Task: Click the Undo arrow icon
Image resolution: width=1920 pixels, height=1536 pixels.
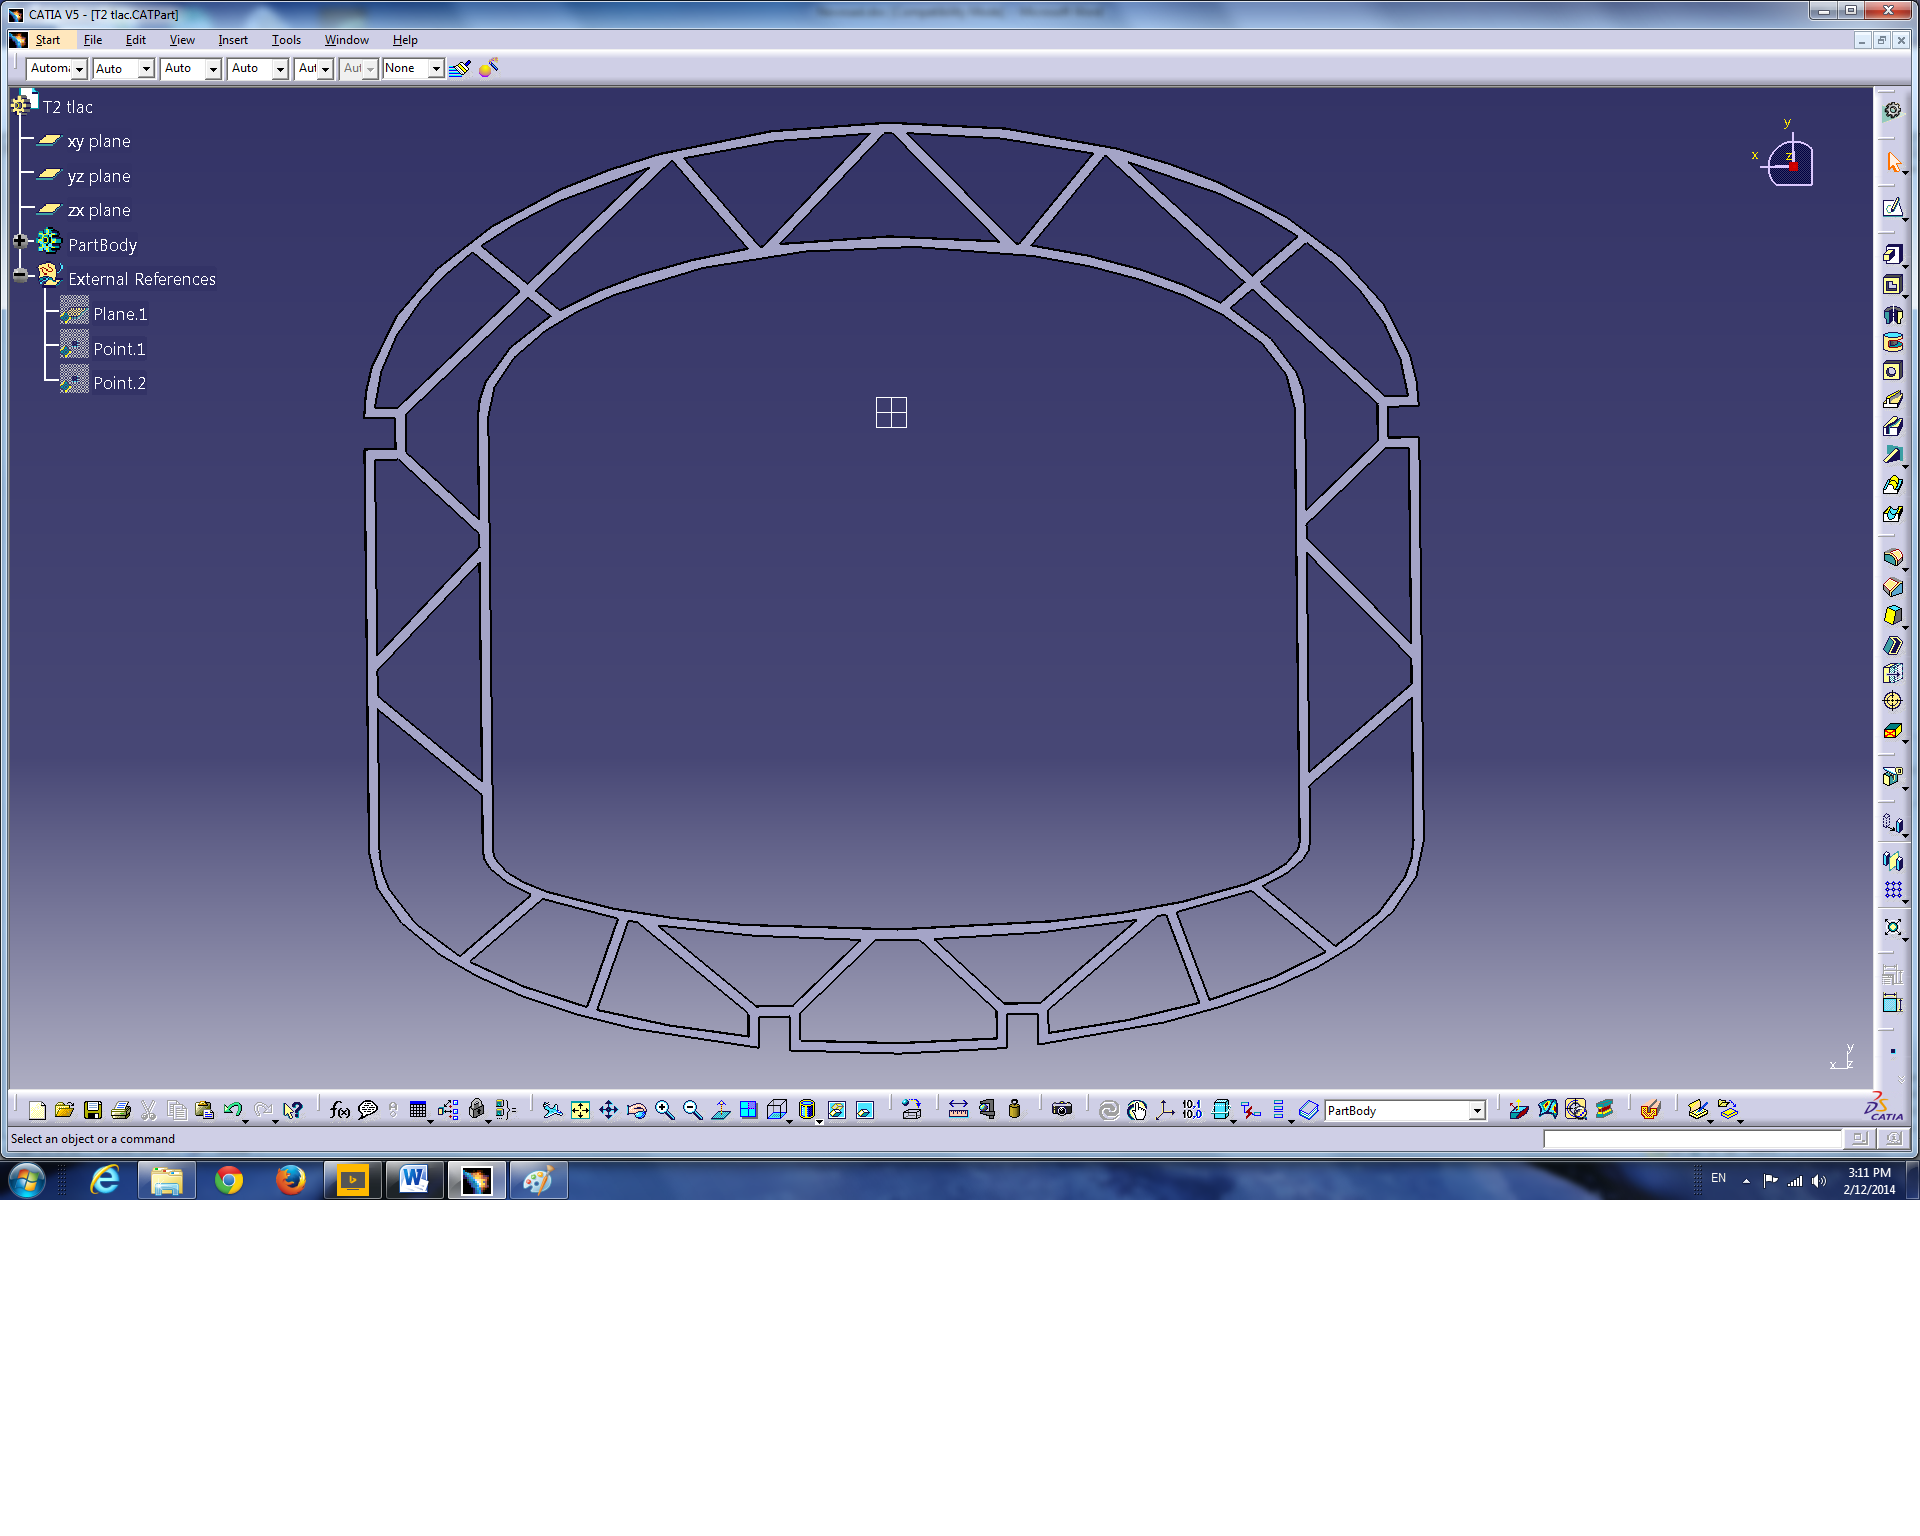Action: [232, 1110]
